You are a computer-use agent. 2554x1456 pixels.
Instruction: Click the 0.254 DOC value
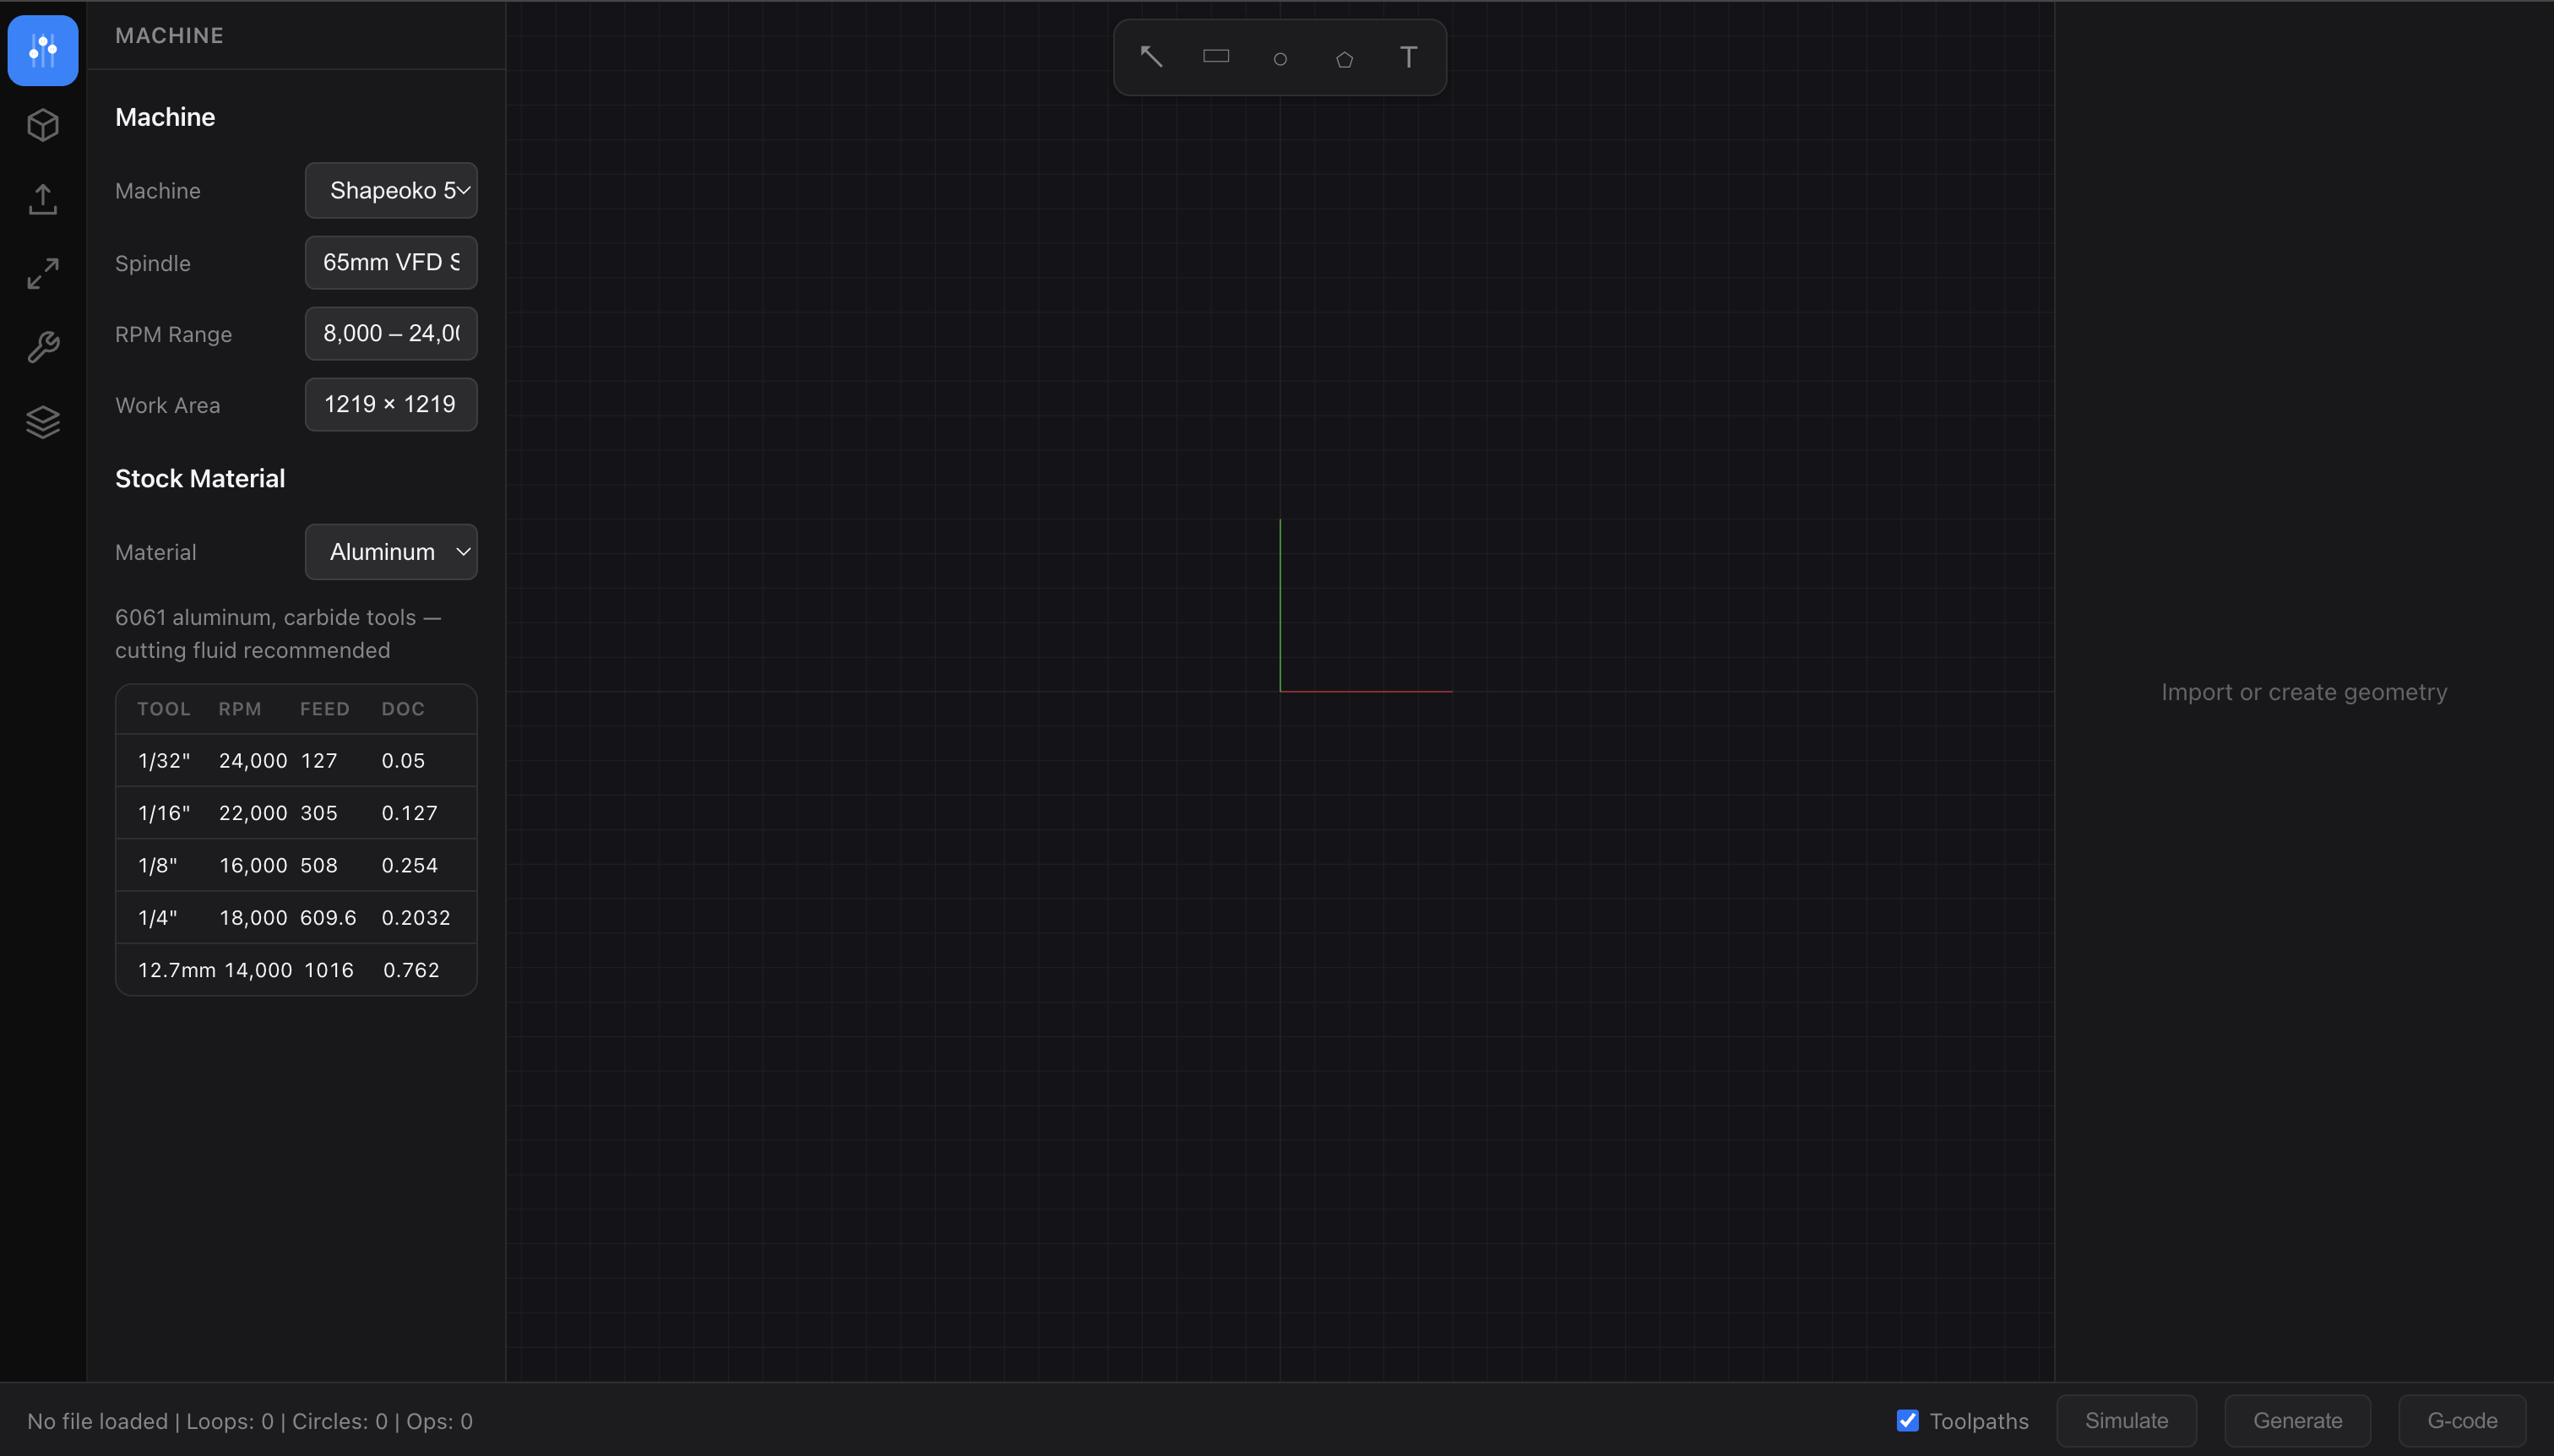pyautogui.click(x=410, y=865)
